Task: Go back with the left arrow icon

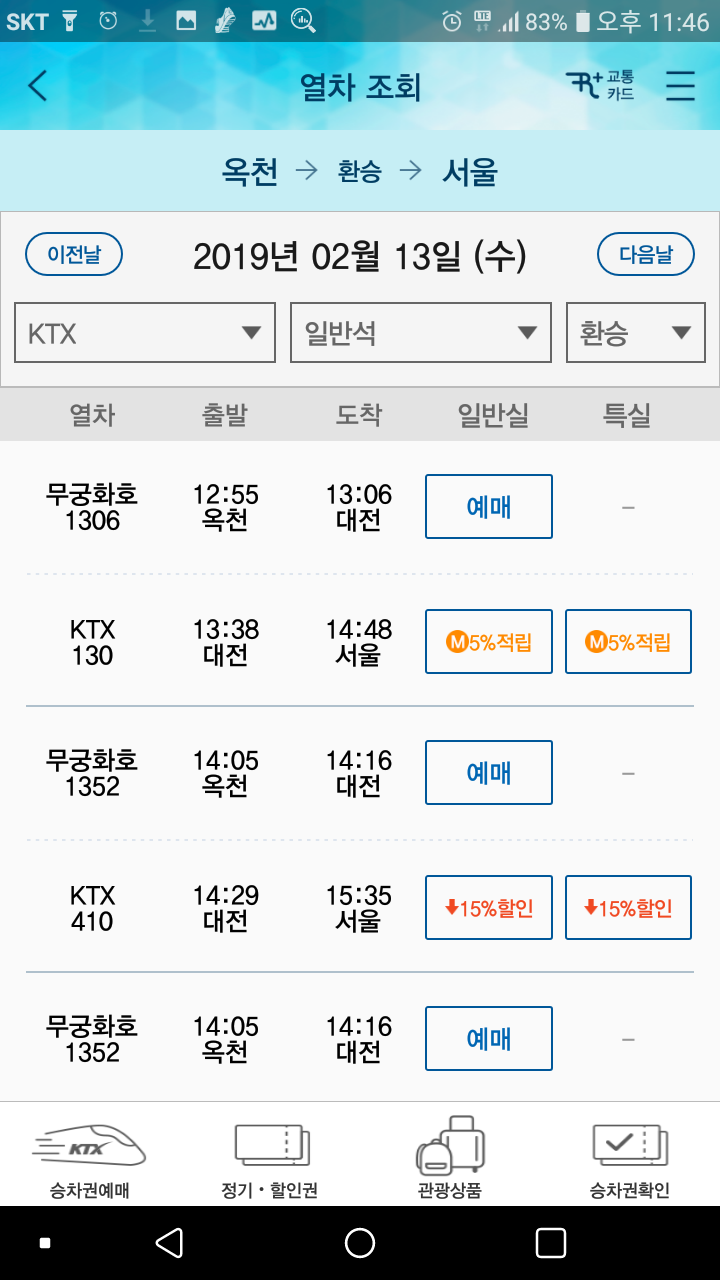Action: [x=37, y=86]
